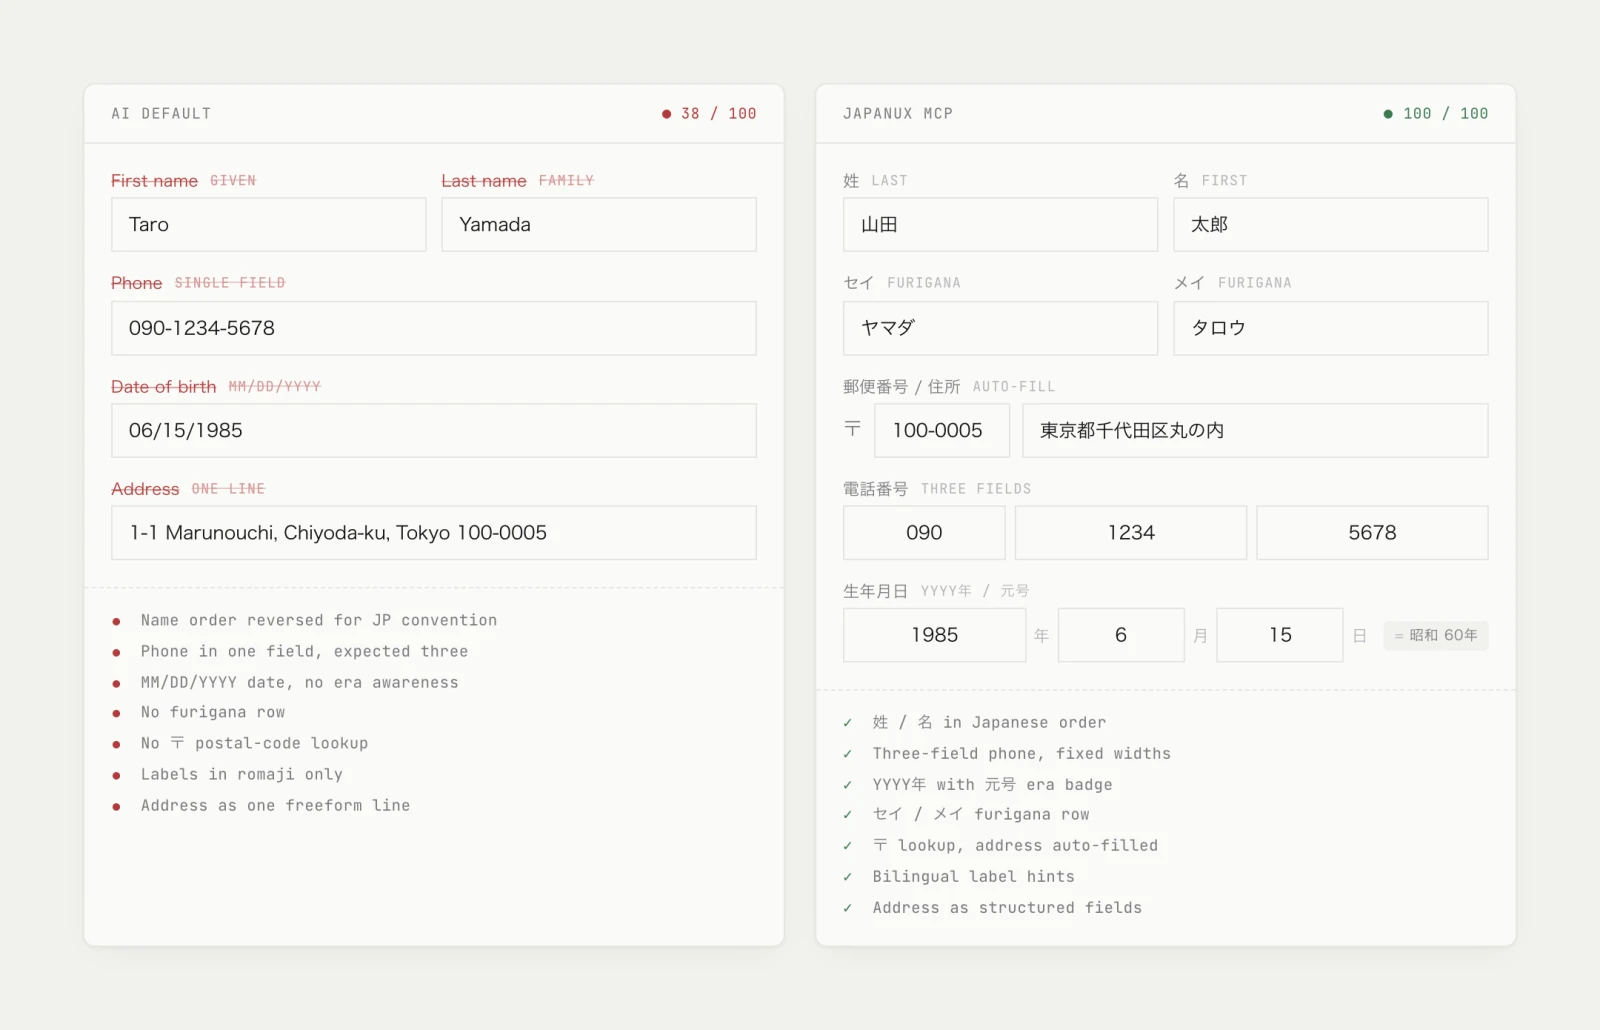
Task: Click the one-line Address field
Action: point(434,533)
